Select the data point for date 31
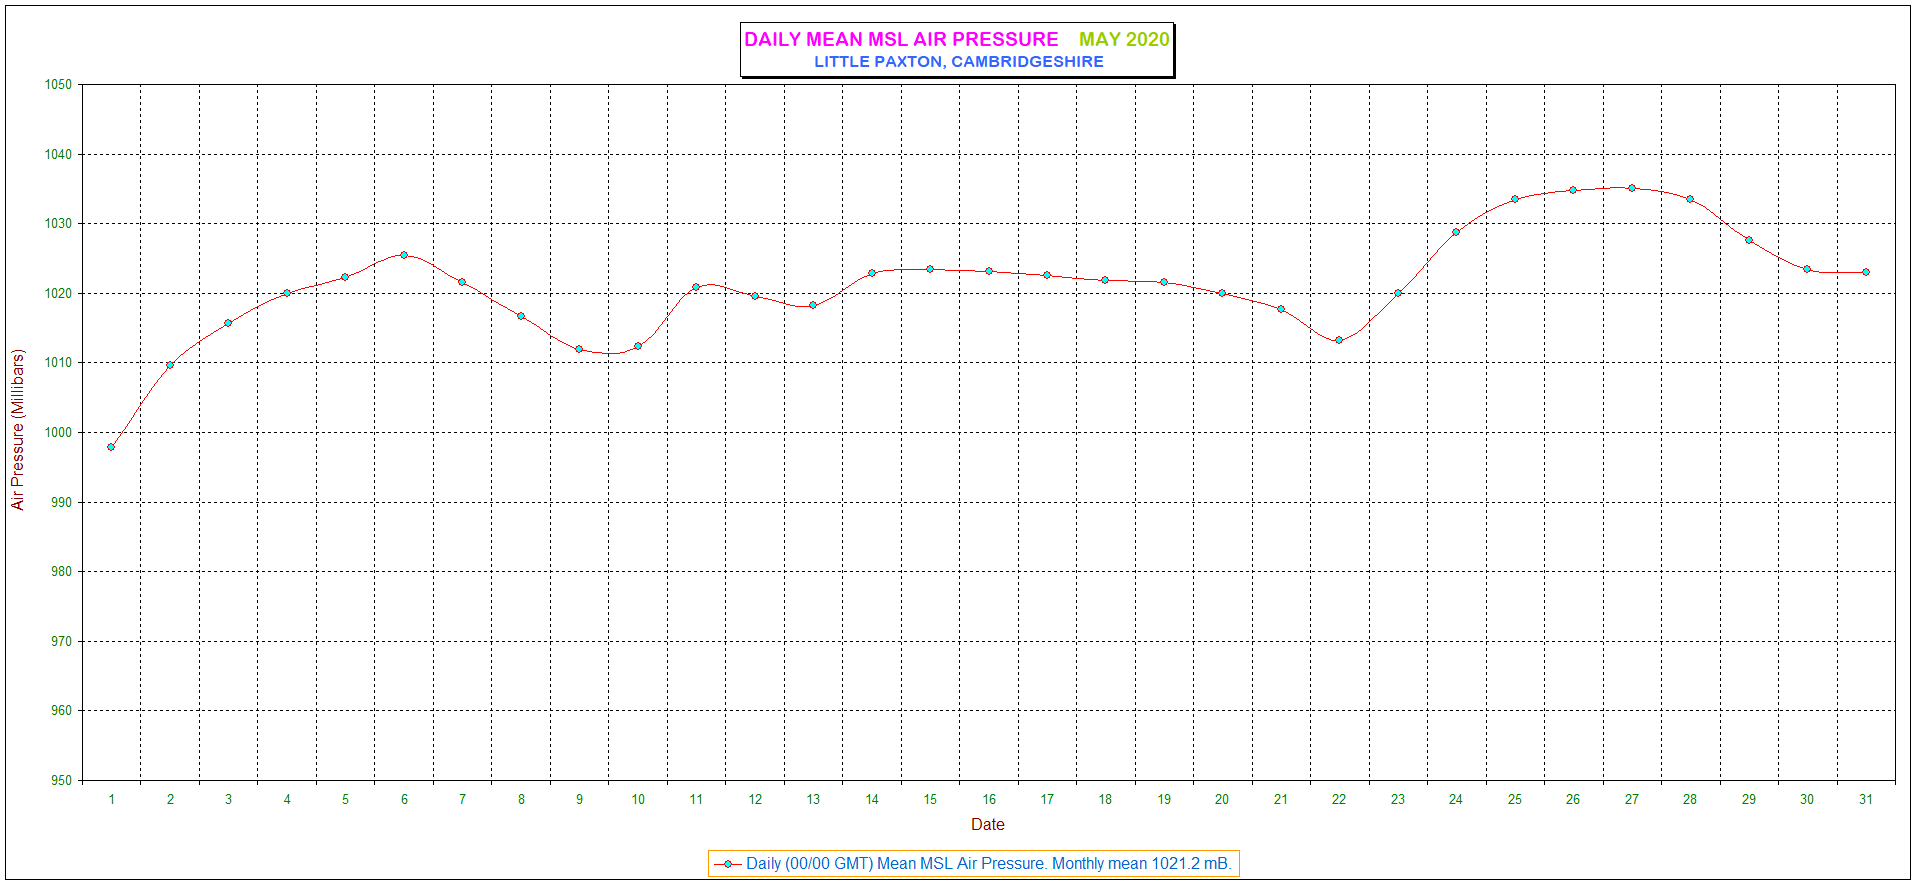 (1866, 272)
